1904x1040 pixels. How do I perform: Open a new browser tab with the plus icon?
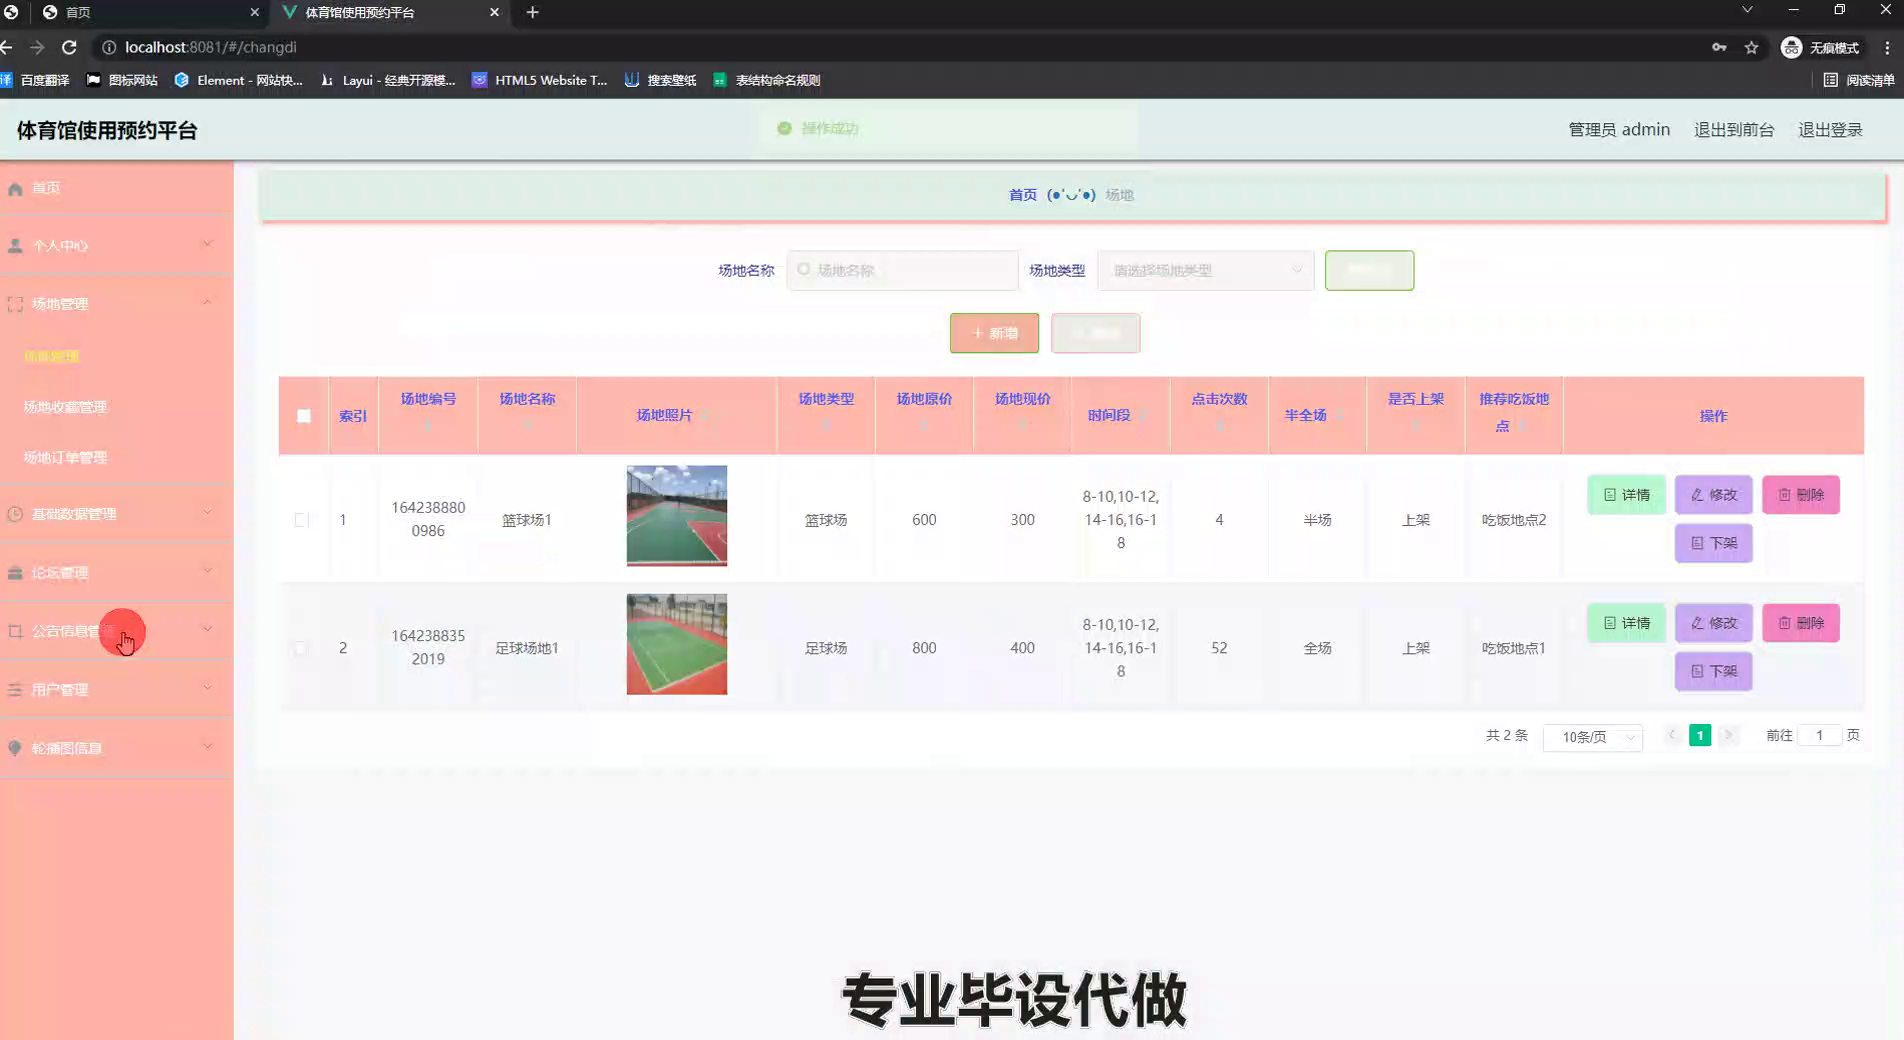[x=532, y=12]
